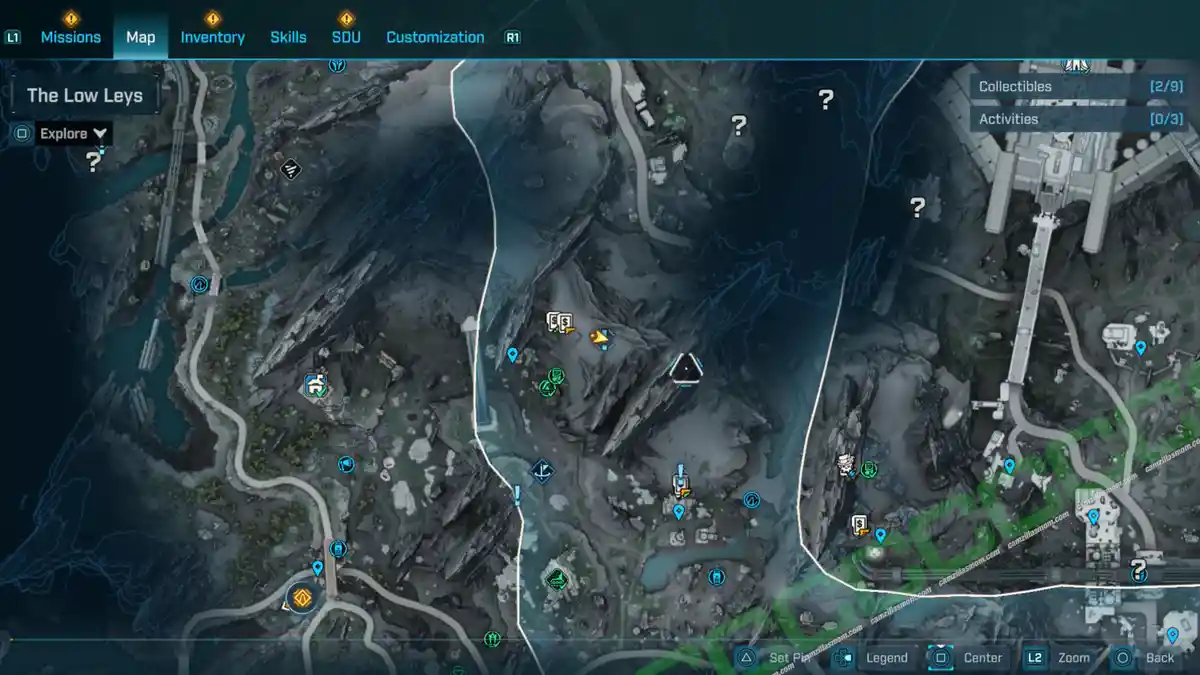Expand the Explore filter dropdown

[x=74, y=133]
